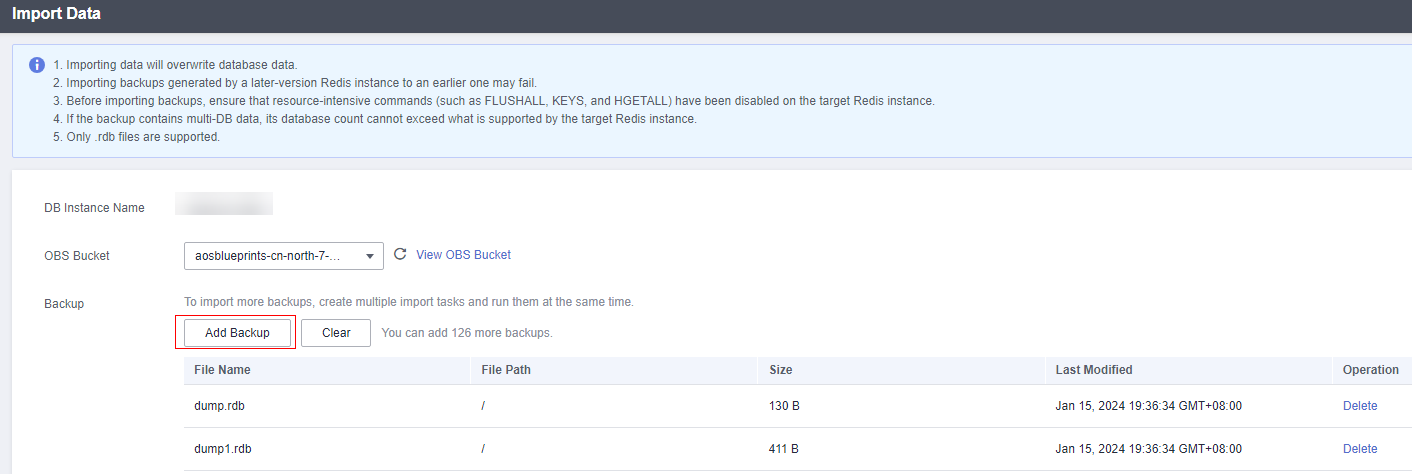The height and width of the screenshot is (474, 1412).
Task: Click the 411 B size cell
Action: (x=784, y=449)
